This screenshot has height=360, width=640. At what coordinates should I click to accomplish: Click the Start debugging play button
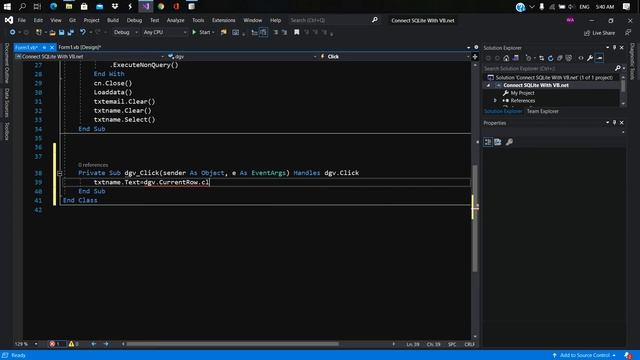point(194,32)
